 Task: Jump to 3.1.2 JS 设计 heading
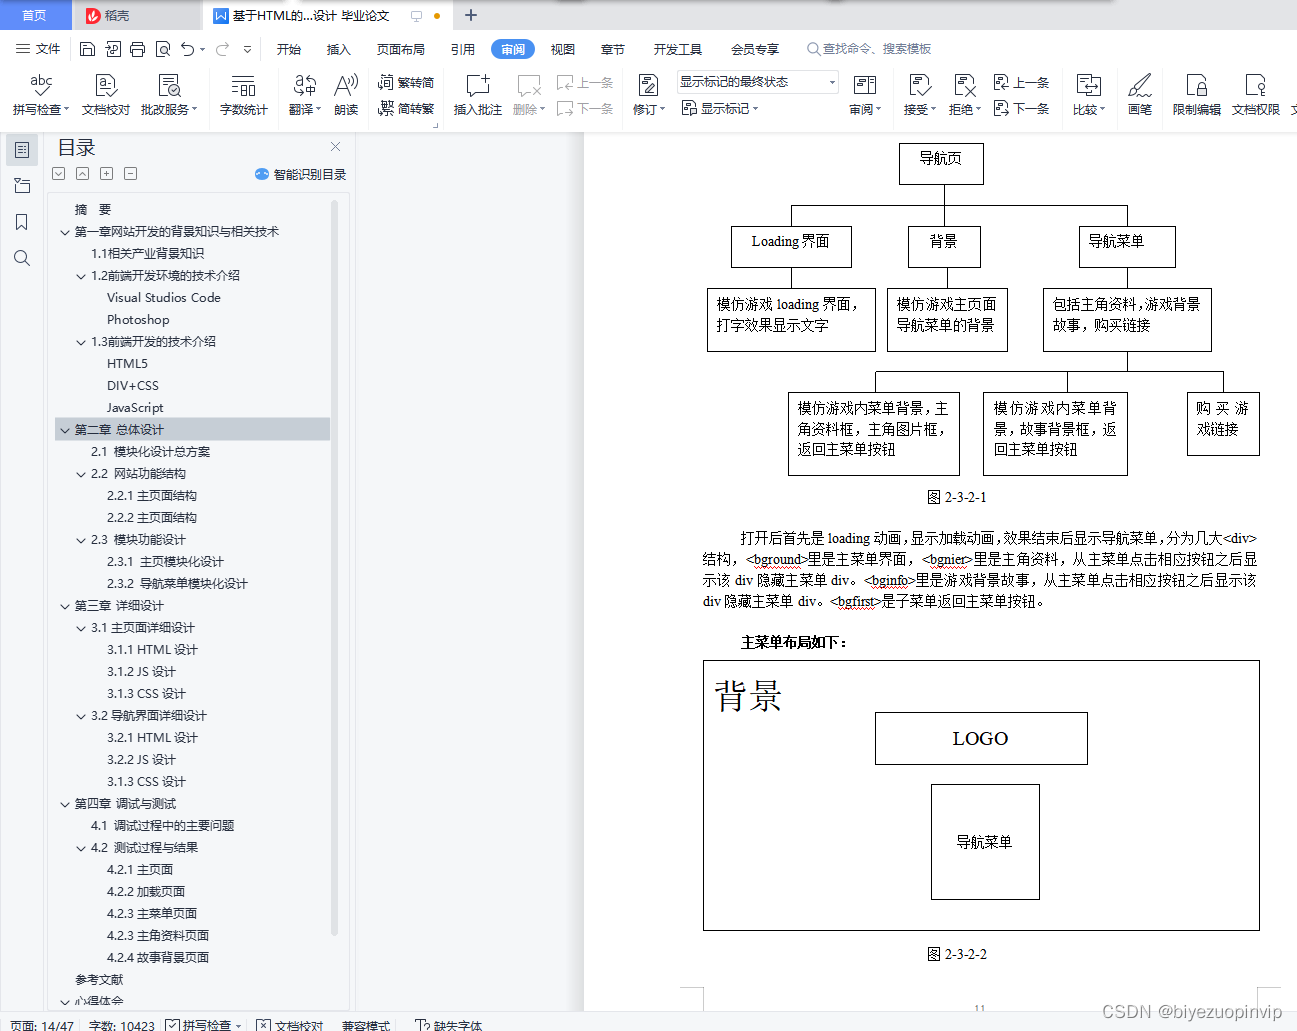pos(142,671)
